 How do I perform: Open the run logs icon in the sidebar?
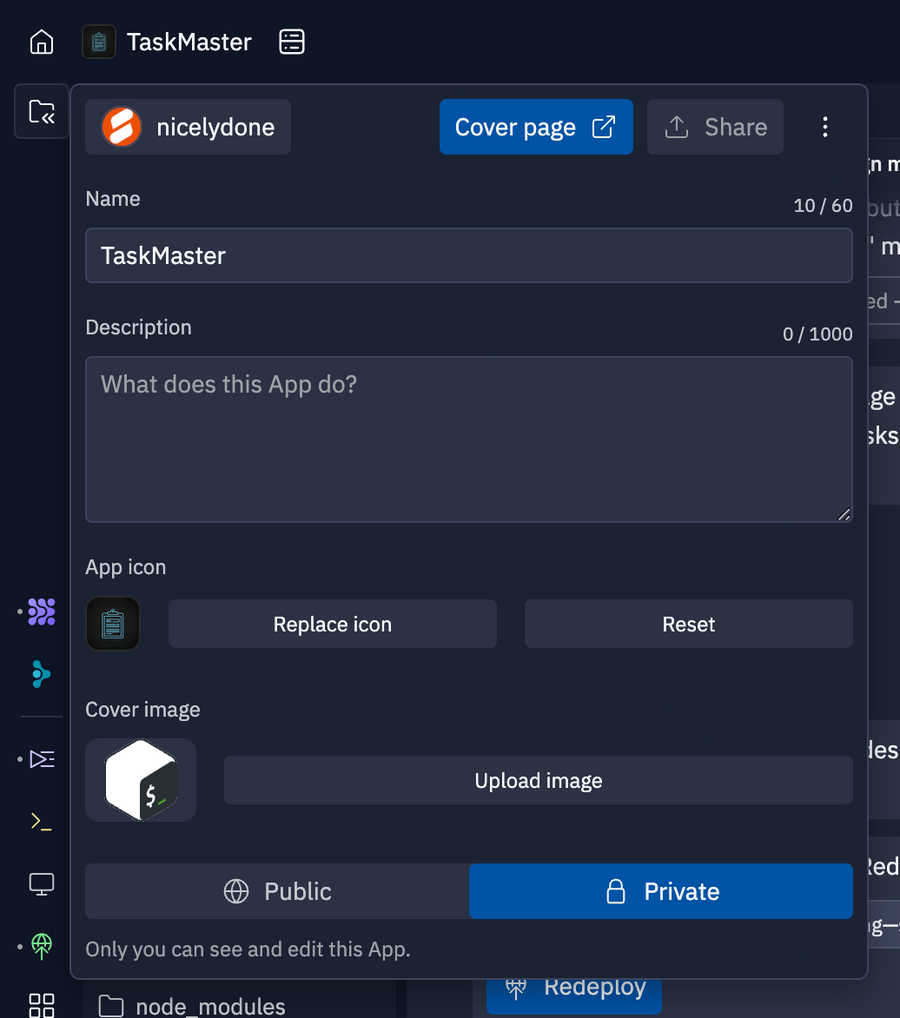pos(41,759)
